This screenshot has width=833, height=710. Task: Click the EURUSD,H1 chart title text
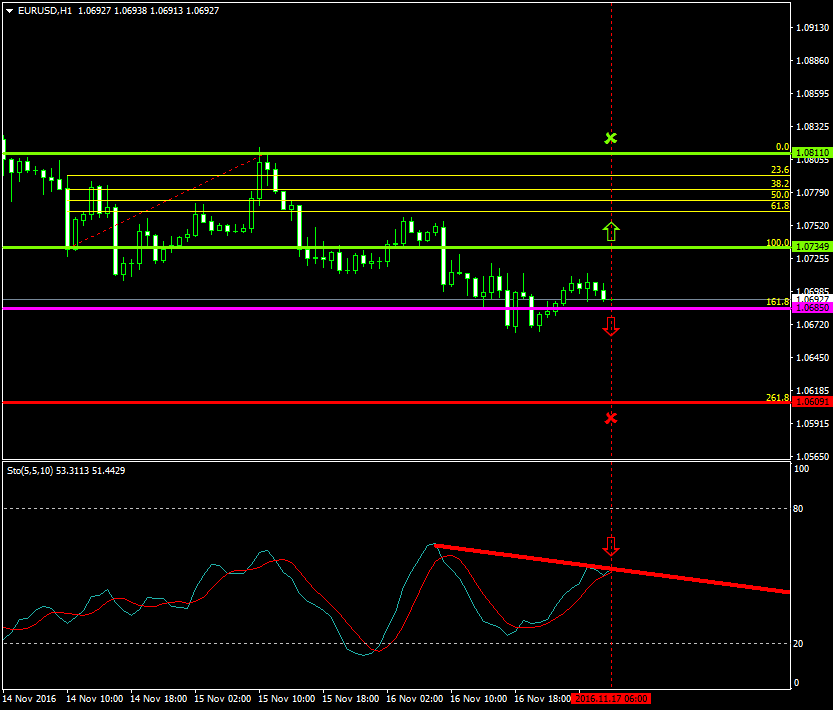[45, 10]
